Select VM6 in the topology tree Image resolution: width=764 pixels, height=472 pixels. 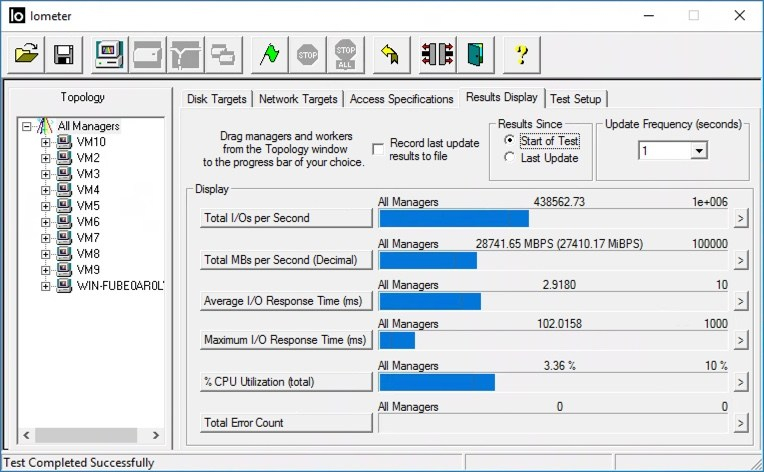coord(88,222)
